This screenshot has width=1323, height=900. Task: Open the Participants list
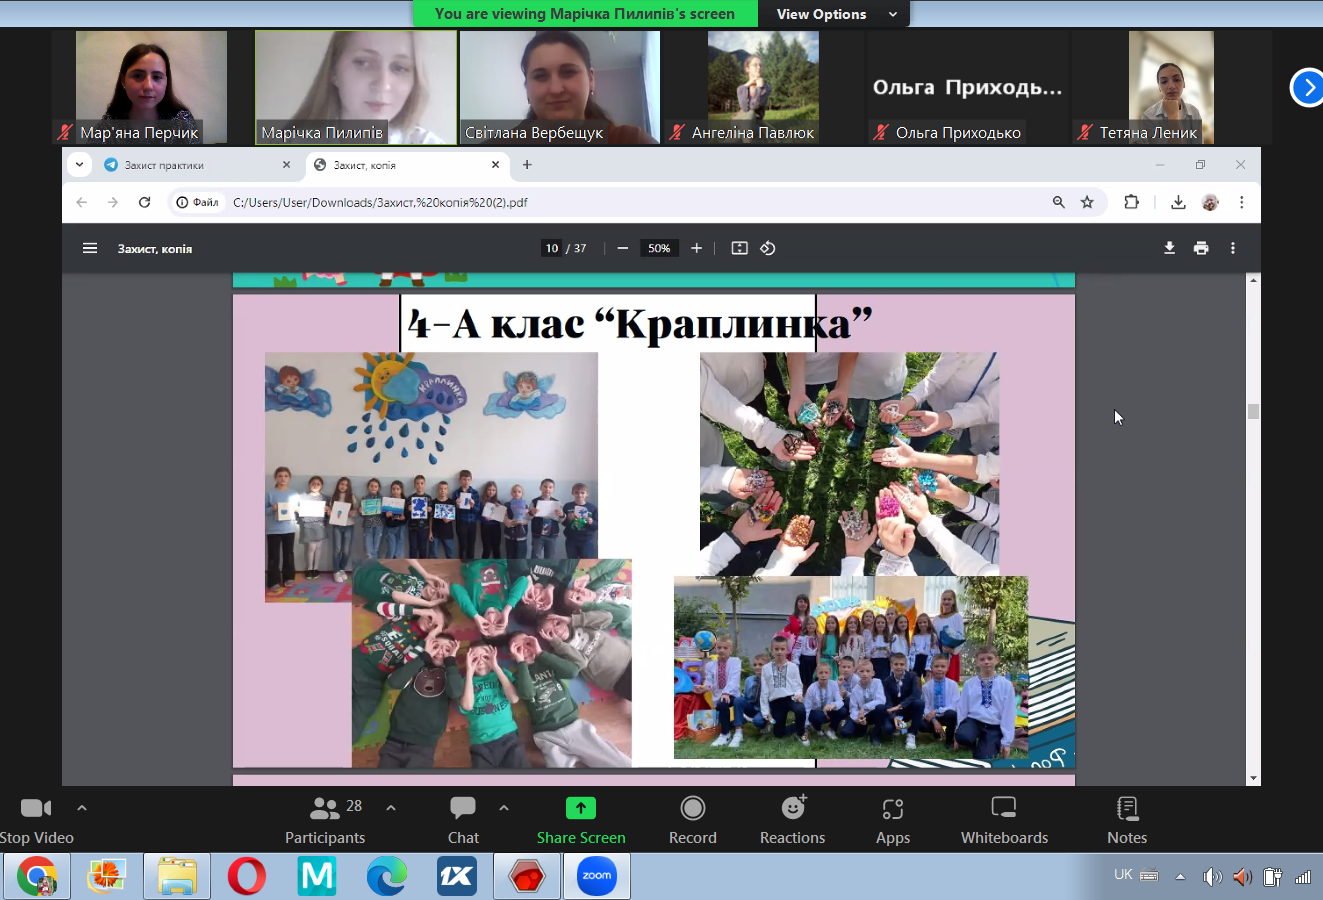click(325, 819)
